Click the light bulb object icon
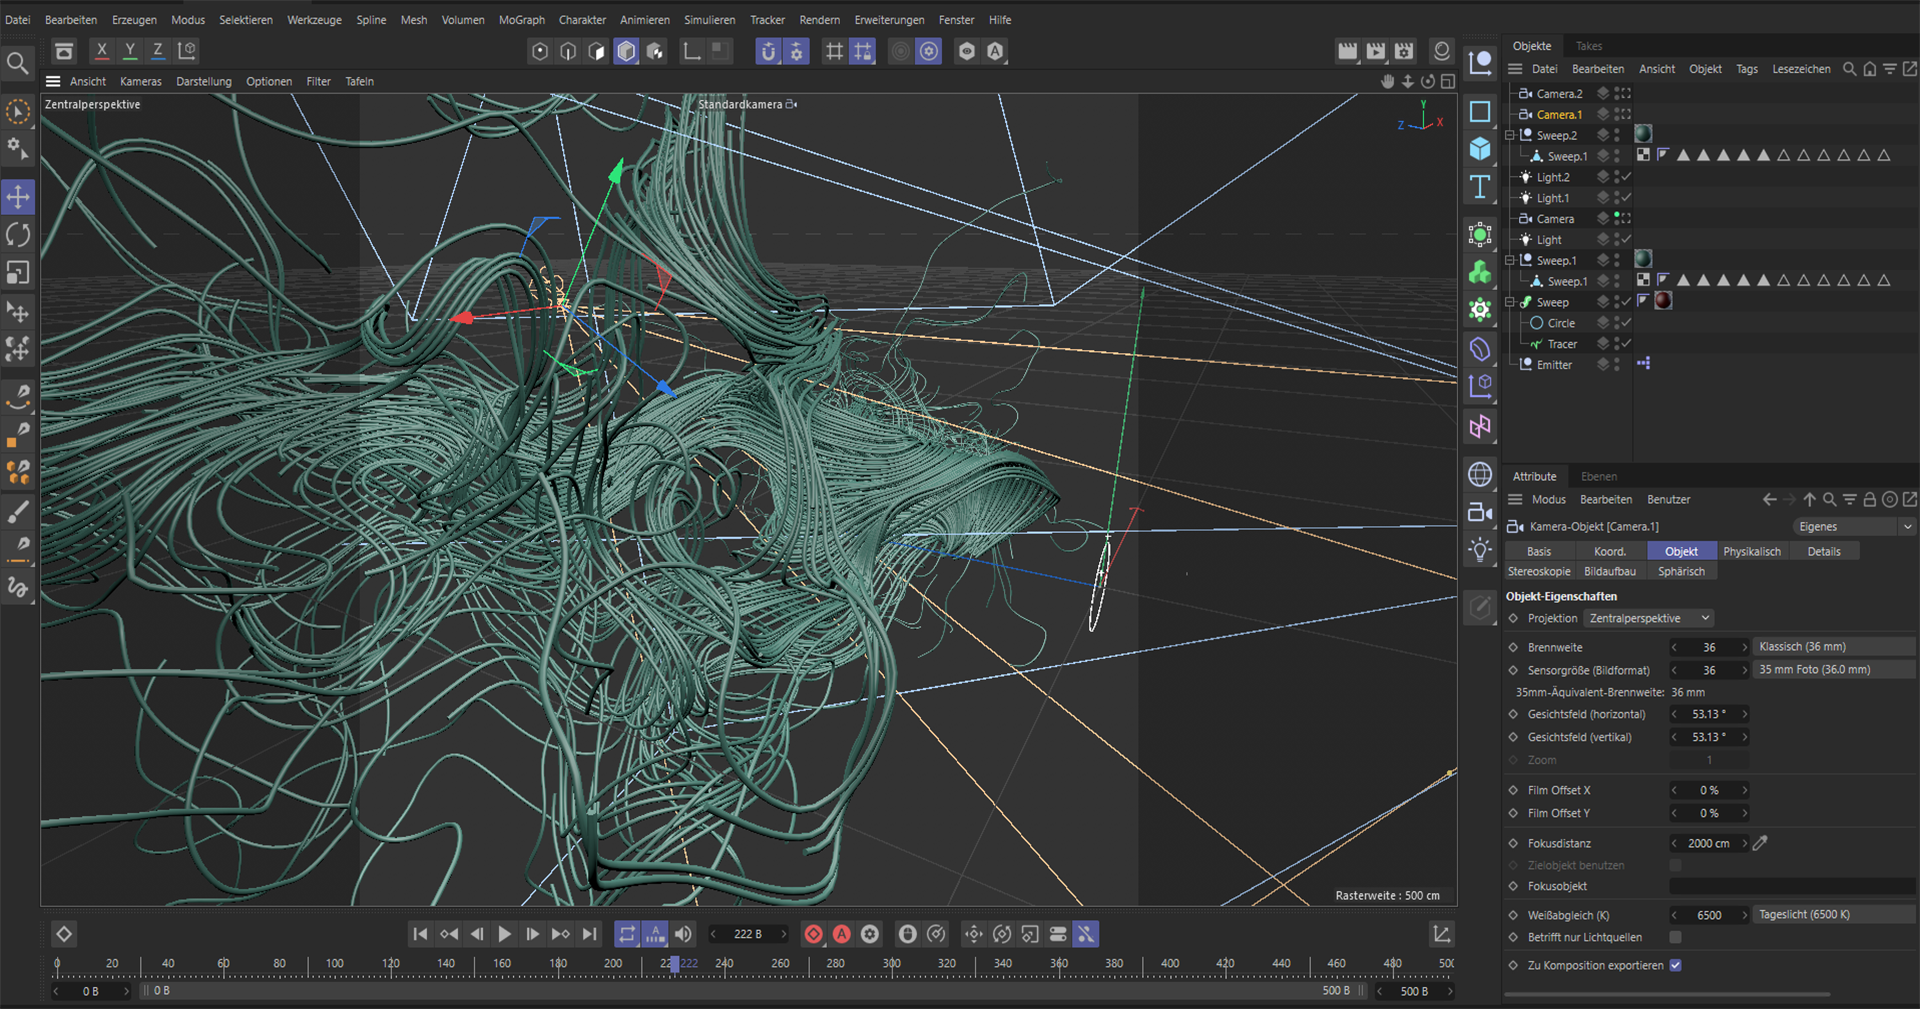Screen dimensions: 1920x1009 click(x=1480, y=550)
